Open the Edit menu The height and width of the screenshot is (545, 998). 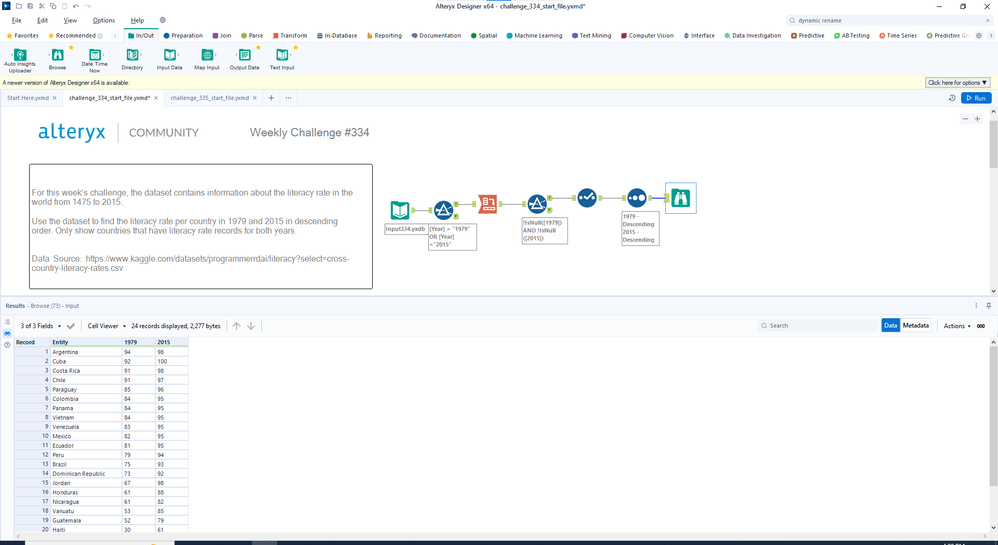pos(42,20)
